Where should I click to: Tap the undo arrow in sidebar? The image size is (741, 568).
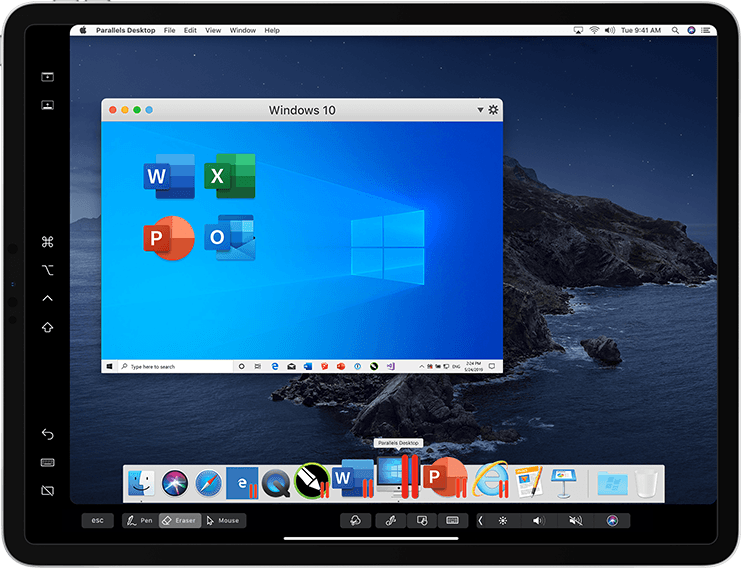tap(47, 434)
